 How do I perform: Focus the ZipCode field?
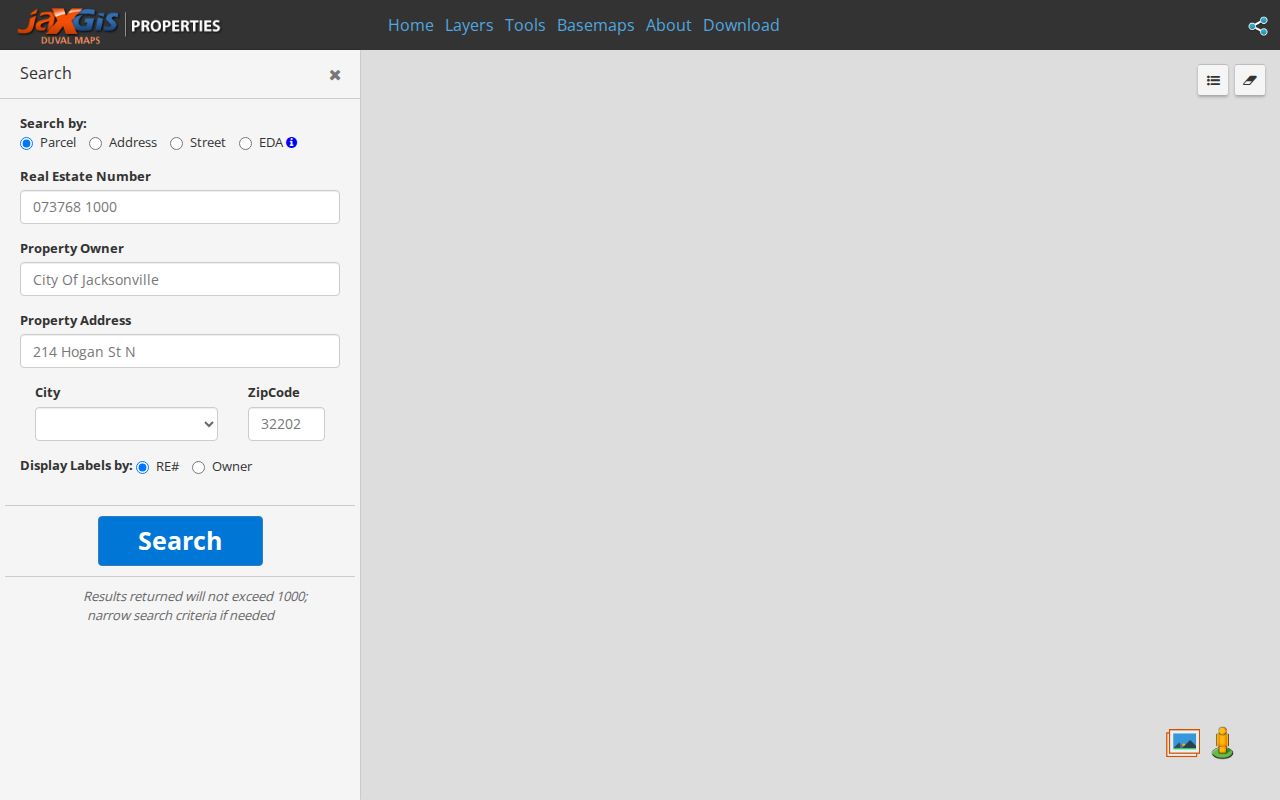[x=286, y=424]
